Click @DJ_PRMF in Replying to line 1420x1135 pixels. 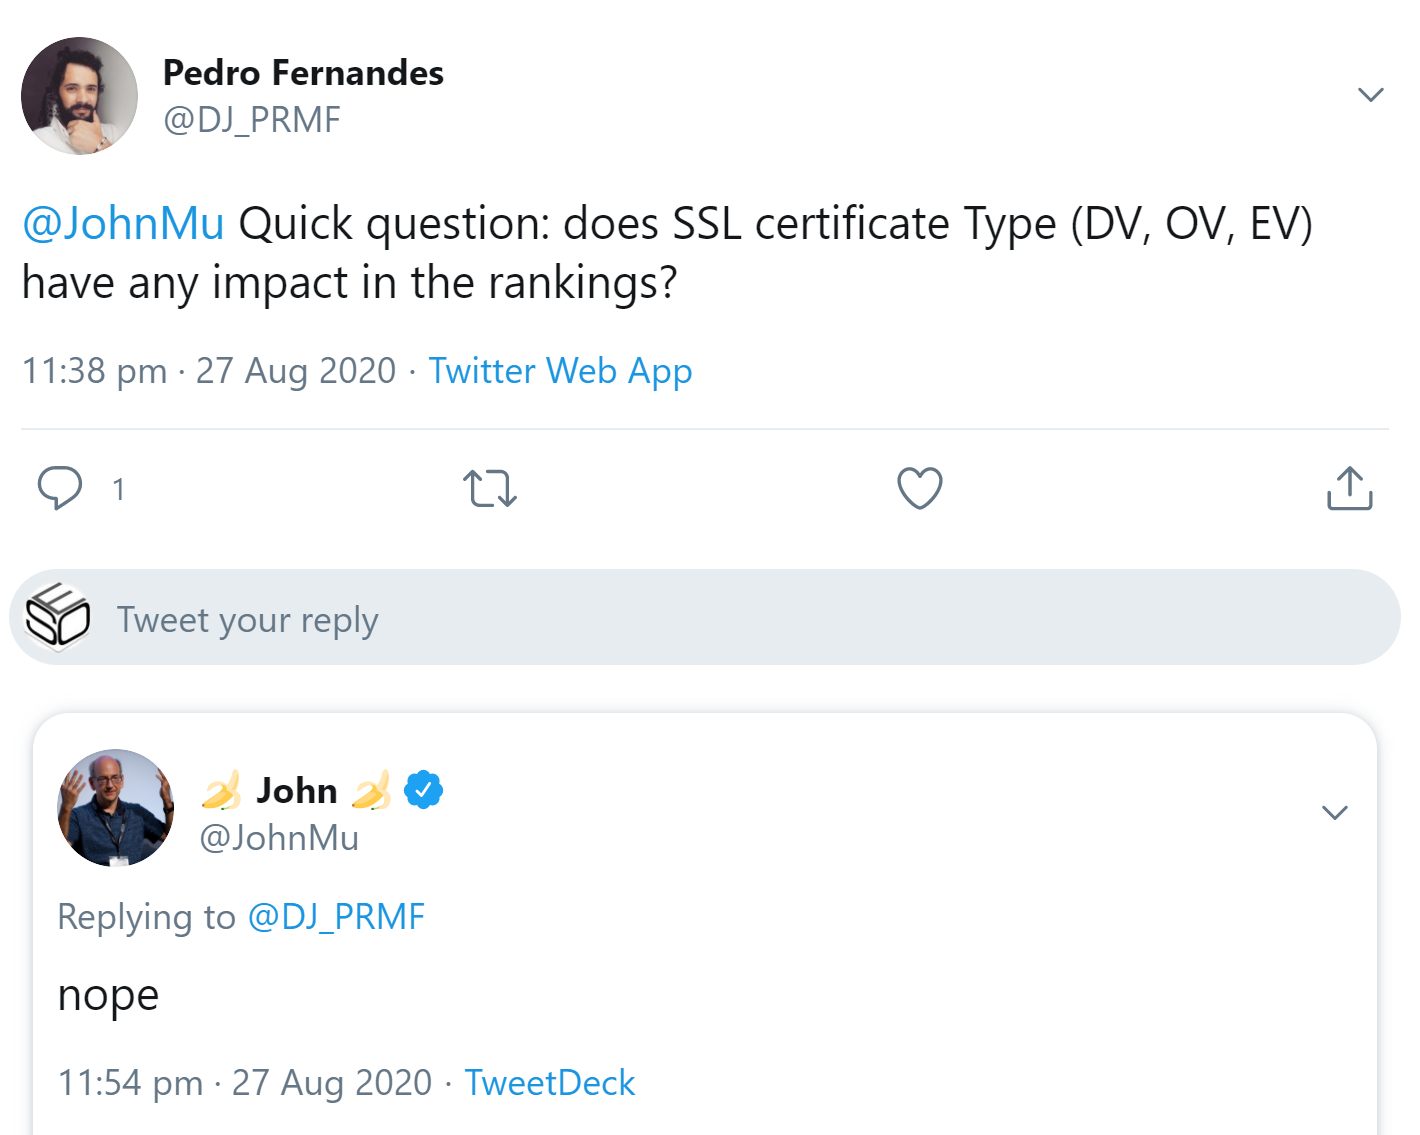pyautogui.click(x=336, y=917)
